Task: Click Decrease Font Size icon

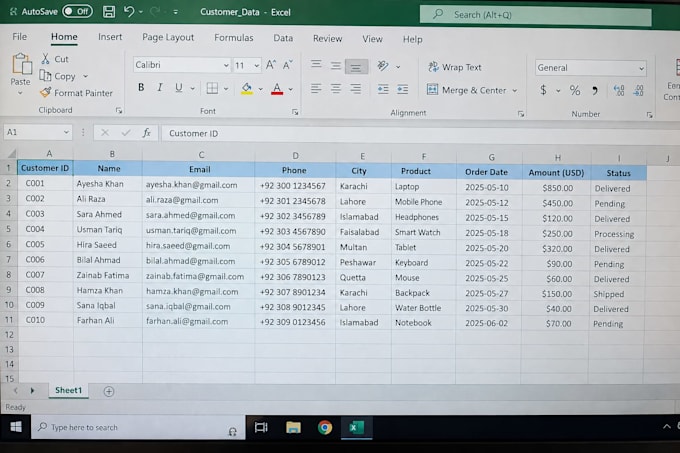Action: (x=288, y=65)
